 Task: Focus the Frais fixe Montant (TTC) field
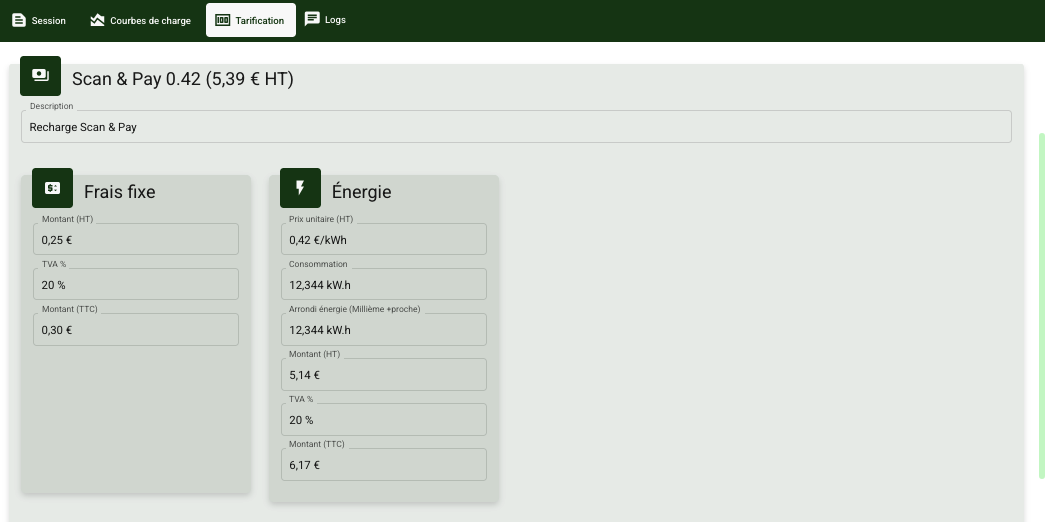coord(136,330)
